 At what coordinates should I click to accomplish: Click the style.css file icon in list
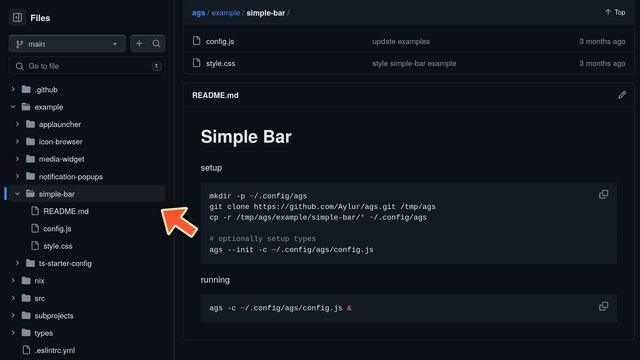pyautogui.click(x=197, y=63)
